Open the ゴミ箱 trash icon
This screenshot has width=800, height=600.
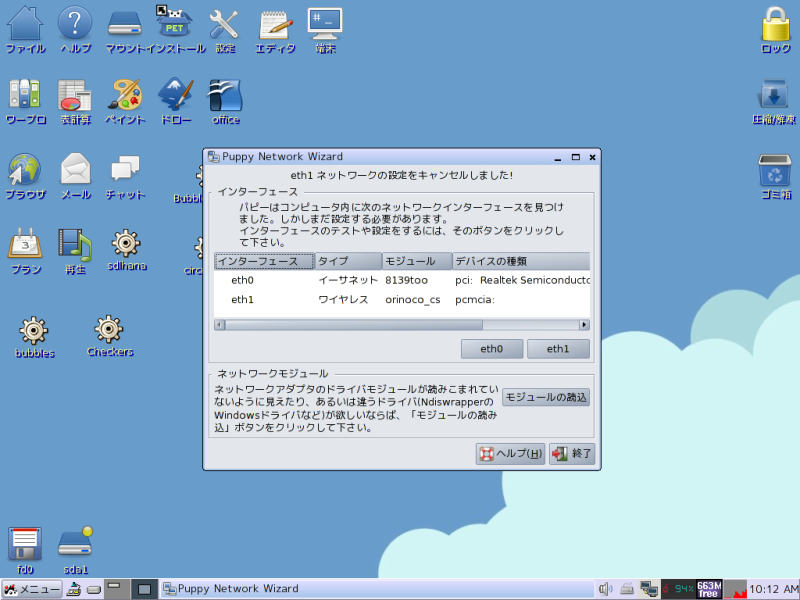click(775, 170)
